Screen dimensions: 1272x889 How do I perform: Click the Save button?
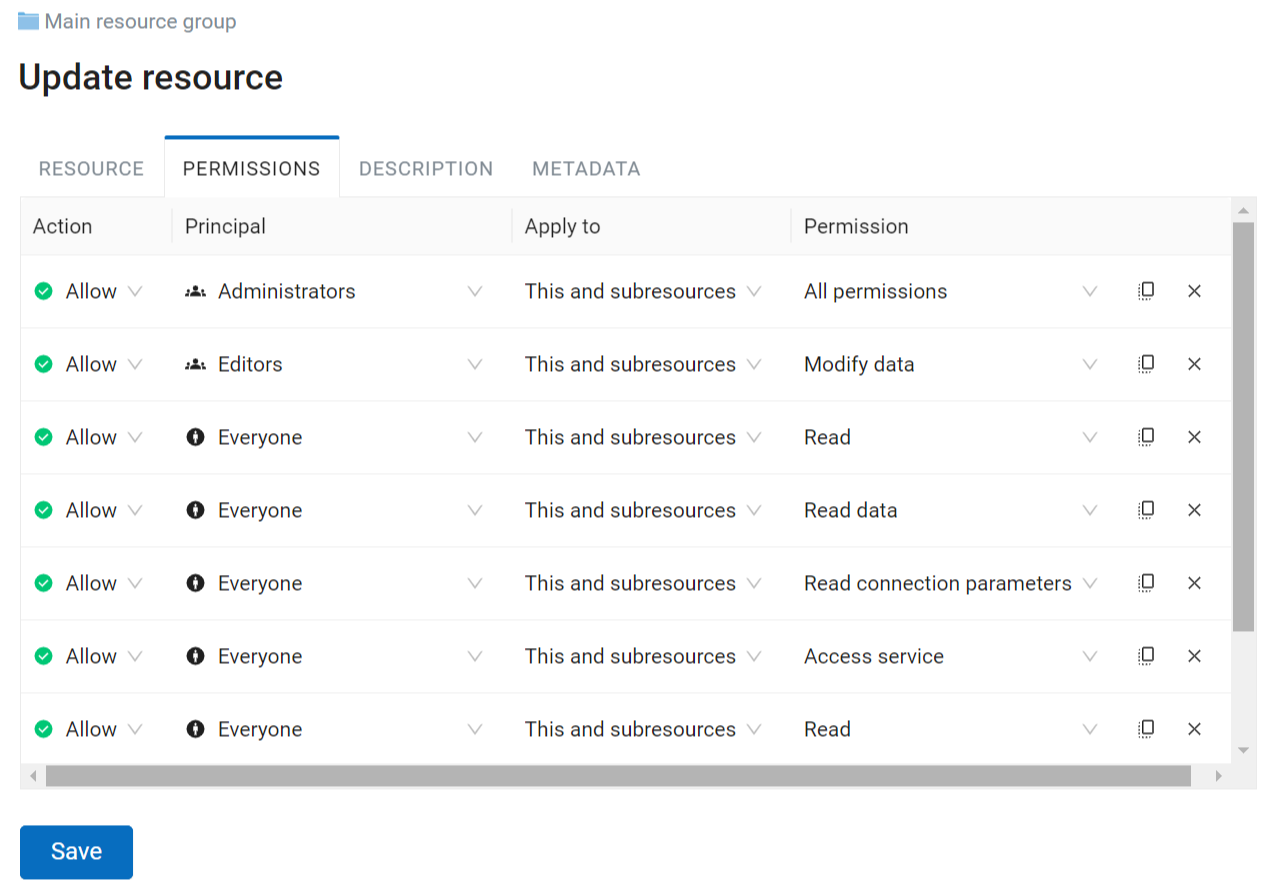(76, 852)
